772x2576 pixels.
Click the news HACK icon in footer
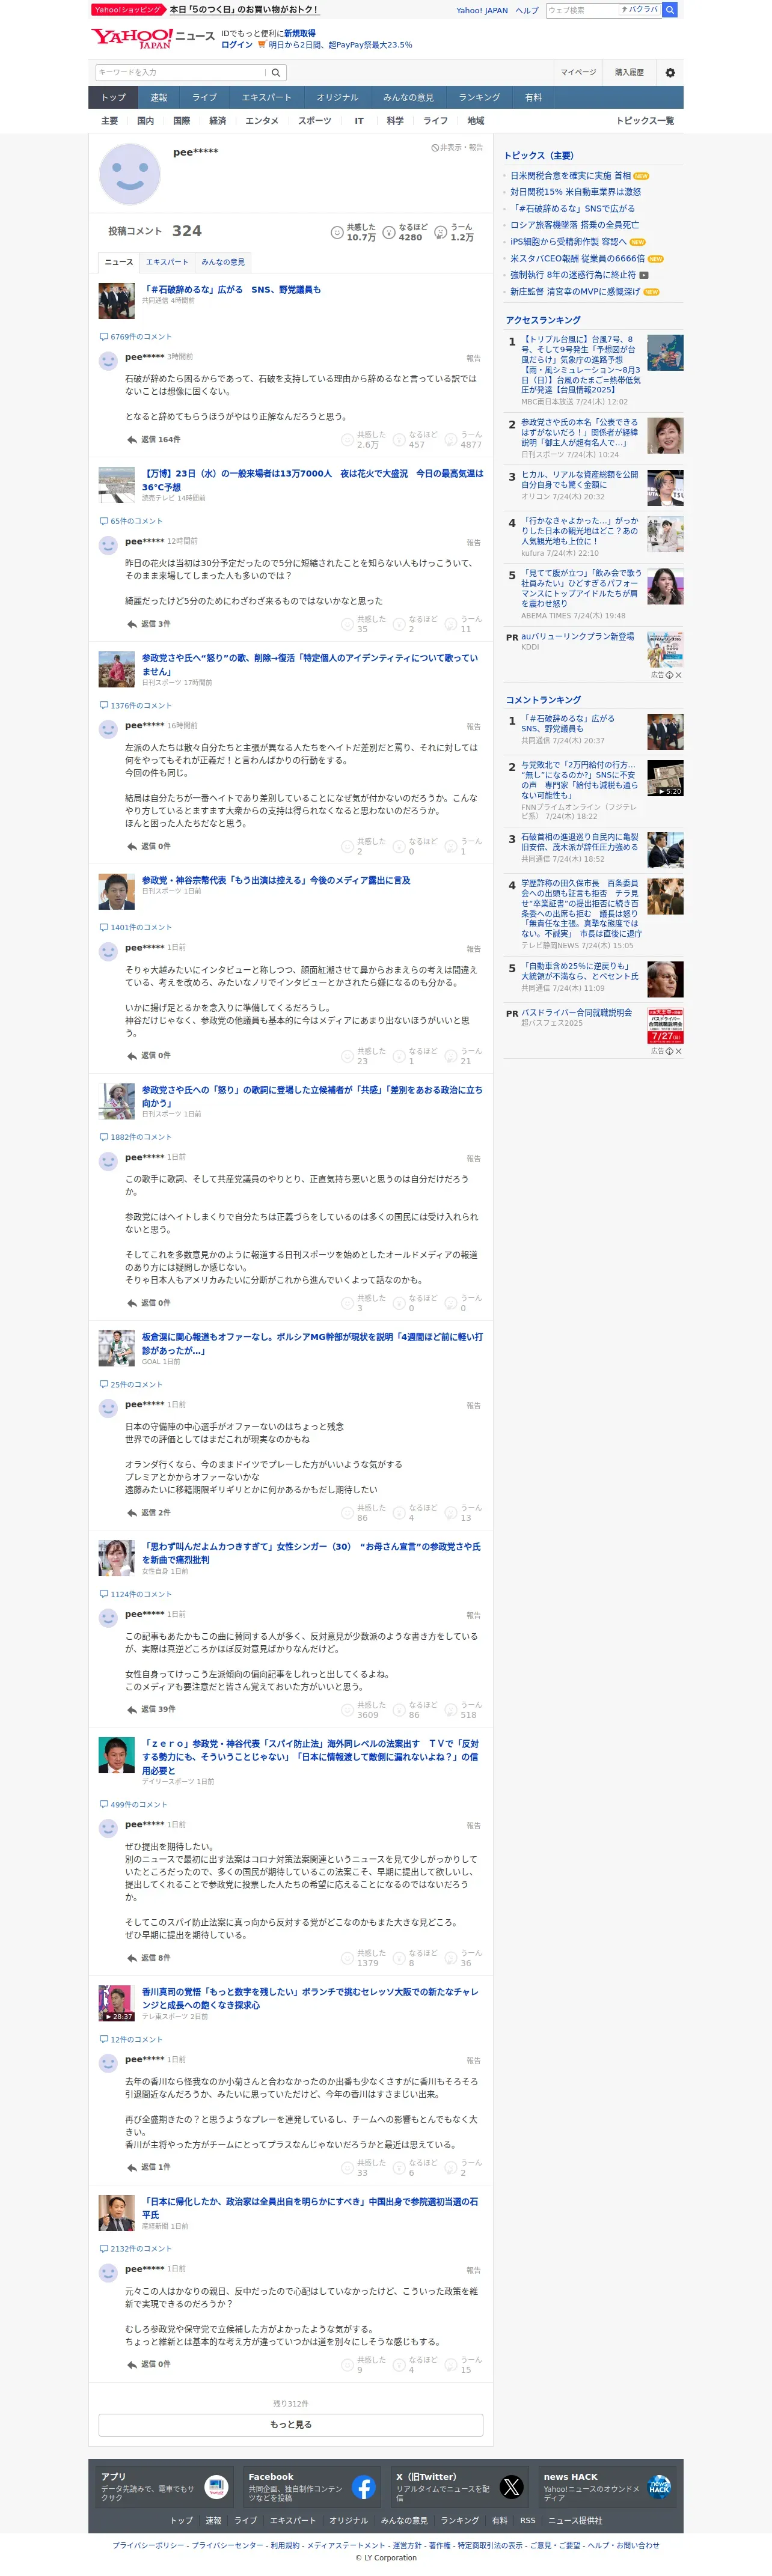coord(659,2487)
